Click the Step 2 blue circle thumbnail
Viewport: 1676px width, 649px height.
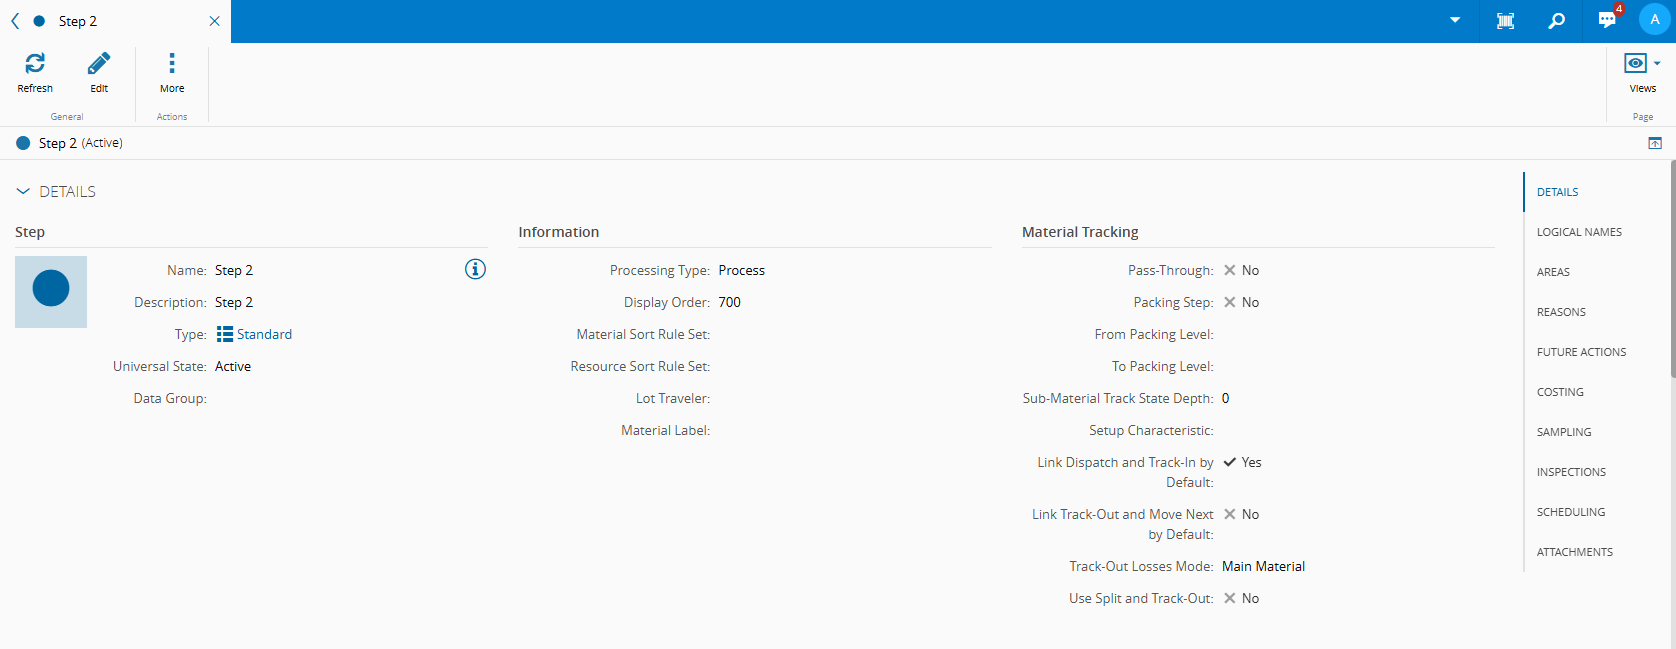(51, 292)
